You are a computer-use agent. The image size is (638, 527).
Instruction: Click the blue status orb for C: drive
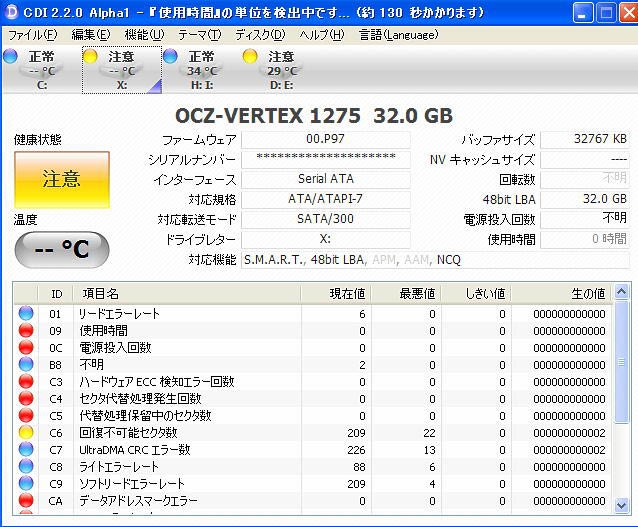click(x=11, y=56)
